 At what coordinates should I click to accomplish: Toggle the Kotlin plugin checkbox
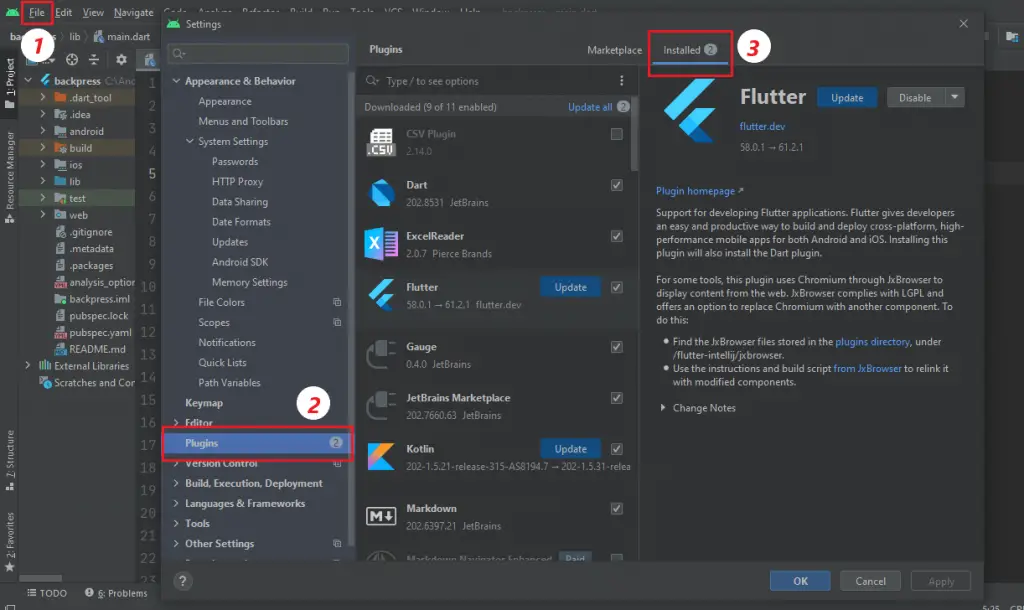616,449
